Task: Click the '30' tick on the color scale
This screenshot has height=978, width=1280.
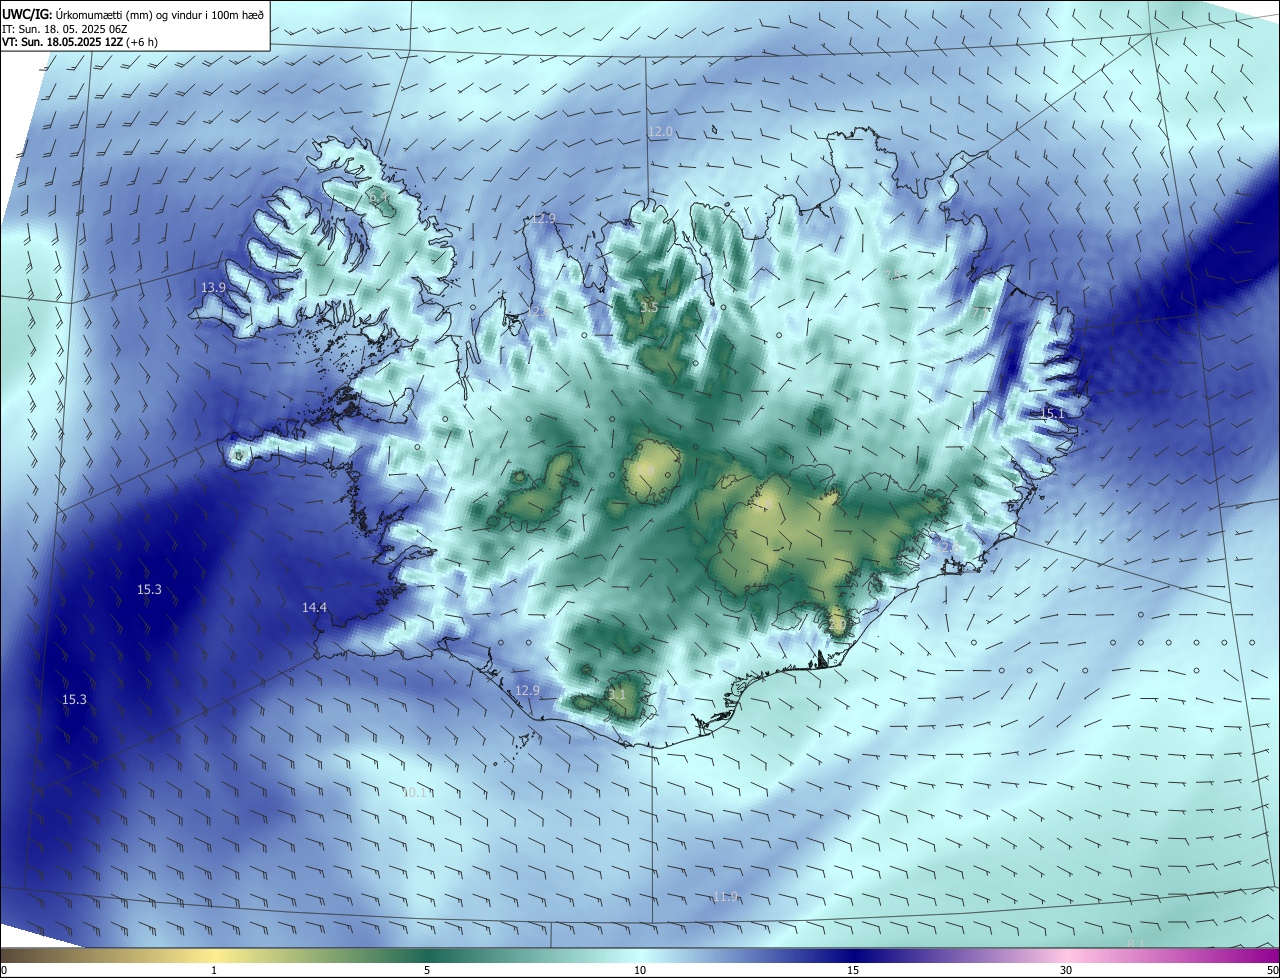Action: pos(1066,971)
